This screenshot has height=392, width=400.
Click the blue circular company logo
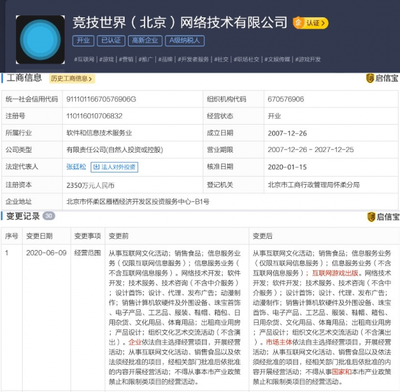click(40, 40)
